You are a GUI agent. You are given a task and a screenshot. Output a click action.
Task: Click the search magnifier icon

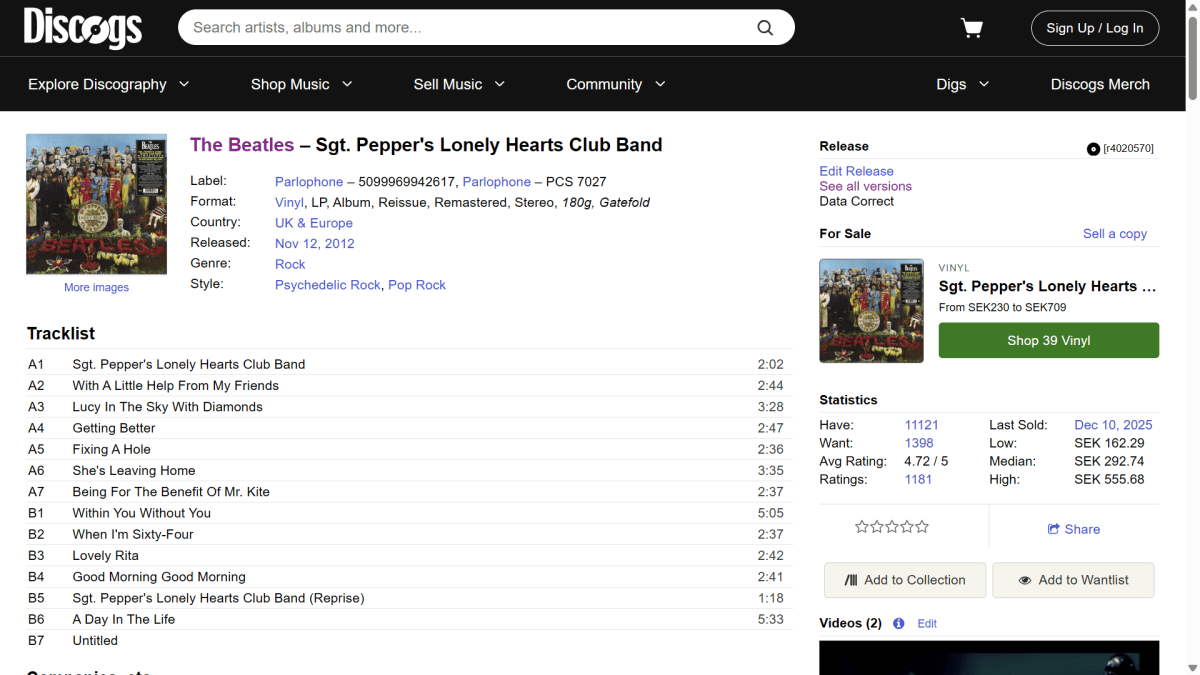765,28
